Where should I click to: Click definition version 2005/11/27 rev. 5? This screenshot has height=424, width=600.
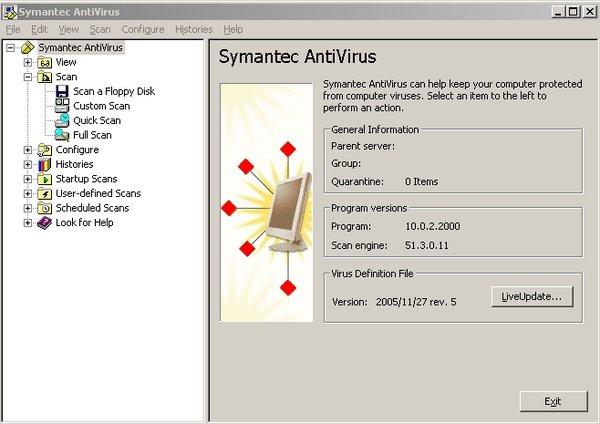[416, 302]
